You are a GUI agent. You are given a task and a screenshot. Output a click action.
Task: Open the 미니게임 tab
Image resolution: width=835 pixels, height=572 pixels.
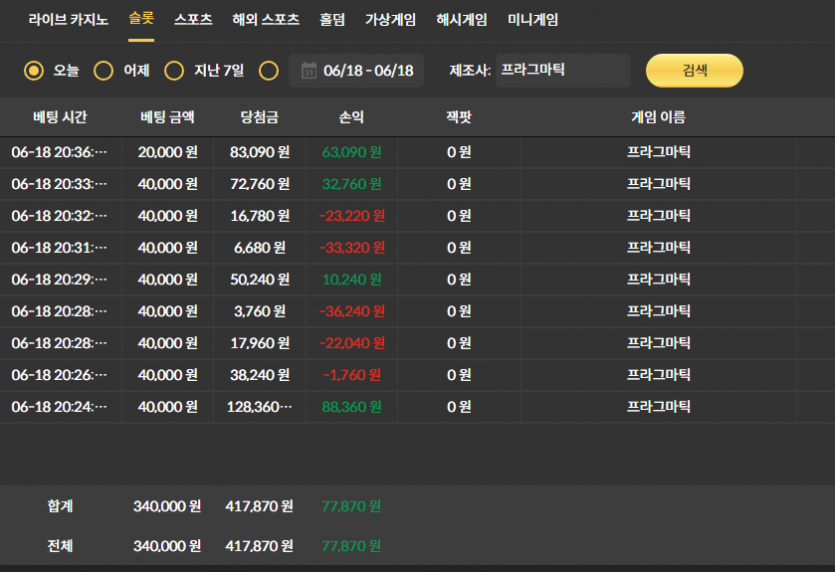[533, 20]
